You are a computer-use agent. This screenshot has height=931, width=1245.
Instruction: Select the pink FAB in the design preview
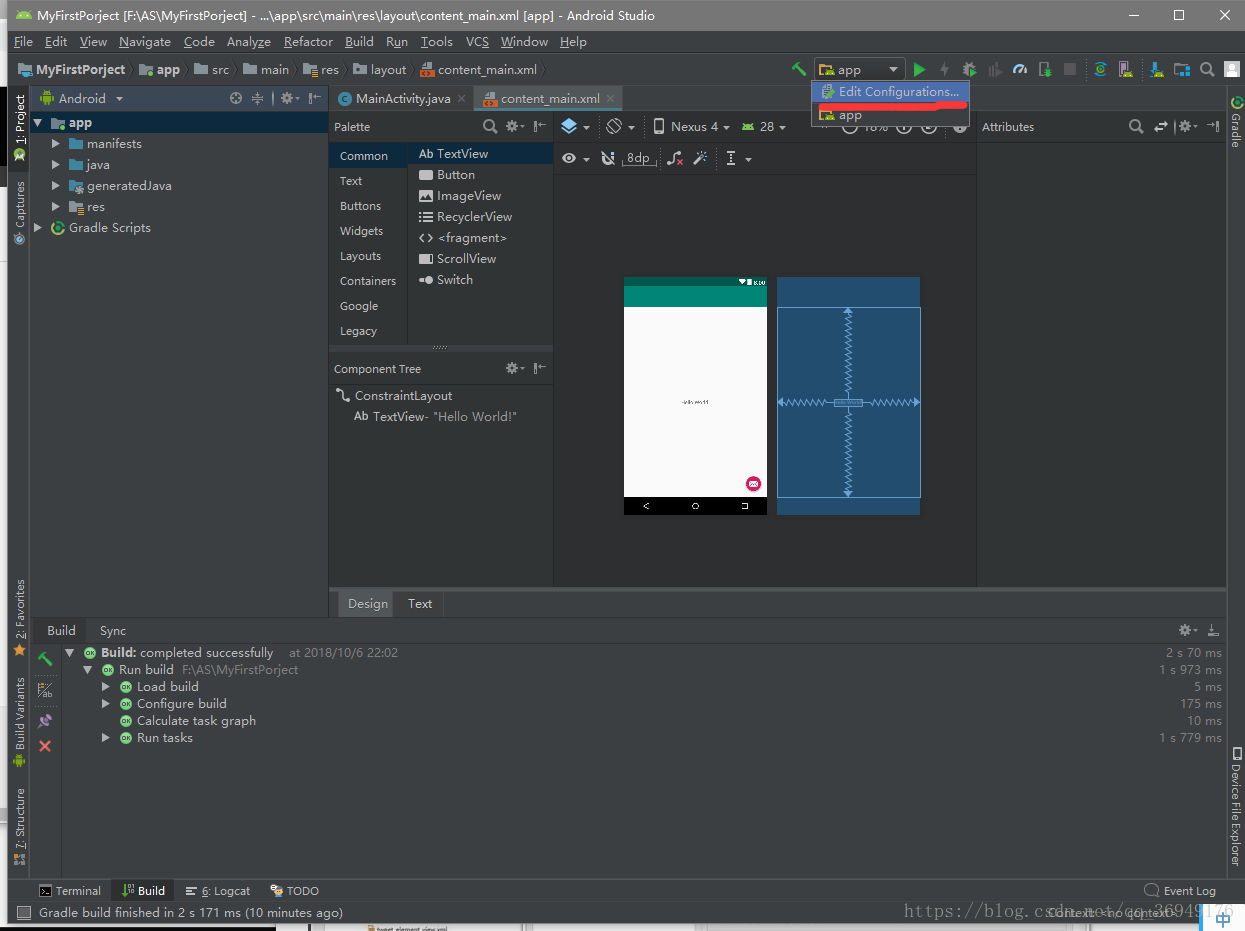753,484
